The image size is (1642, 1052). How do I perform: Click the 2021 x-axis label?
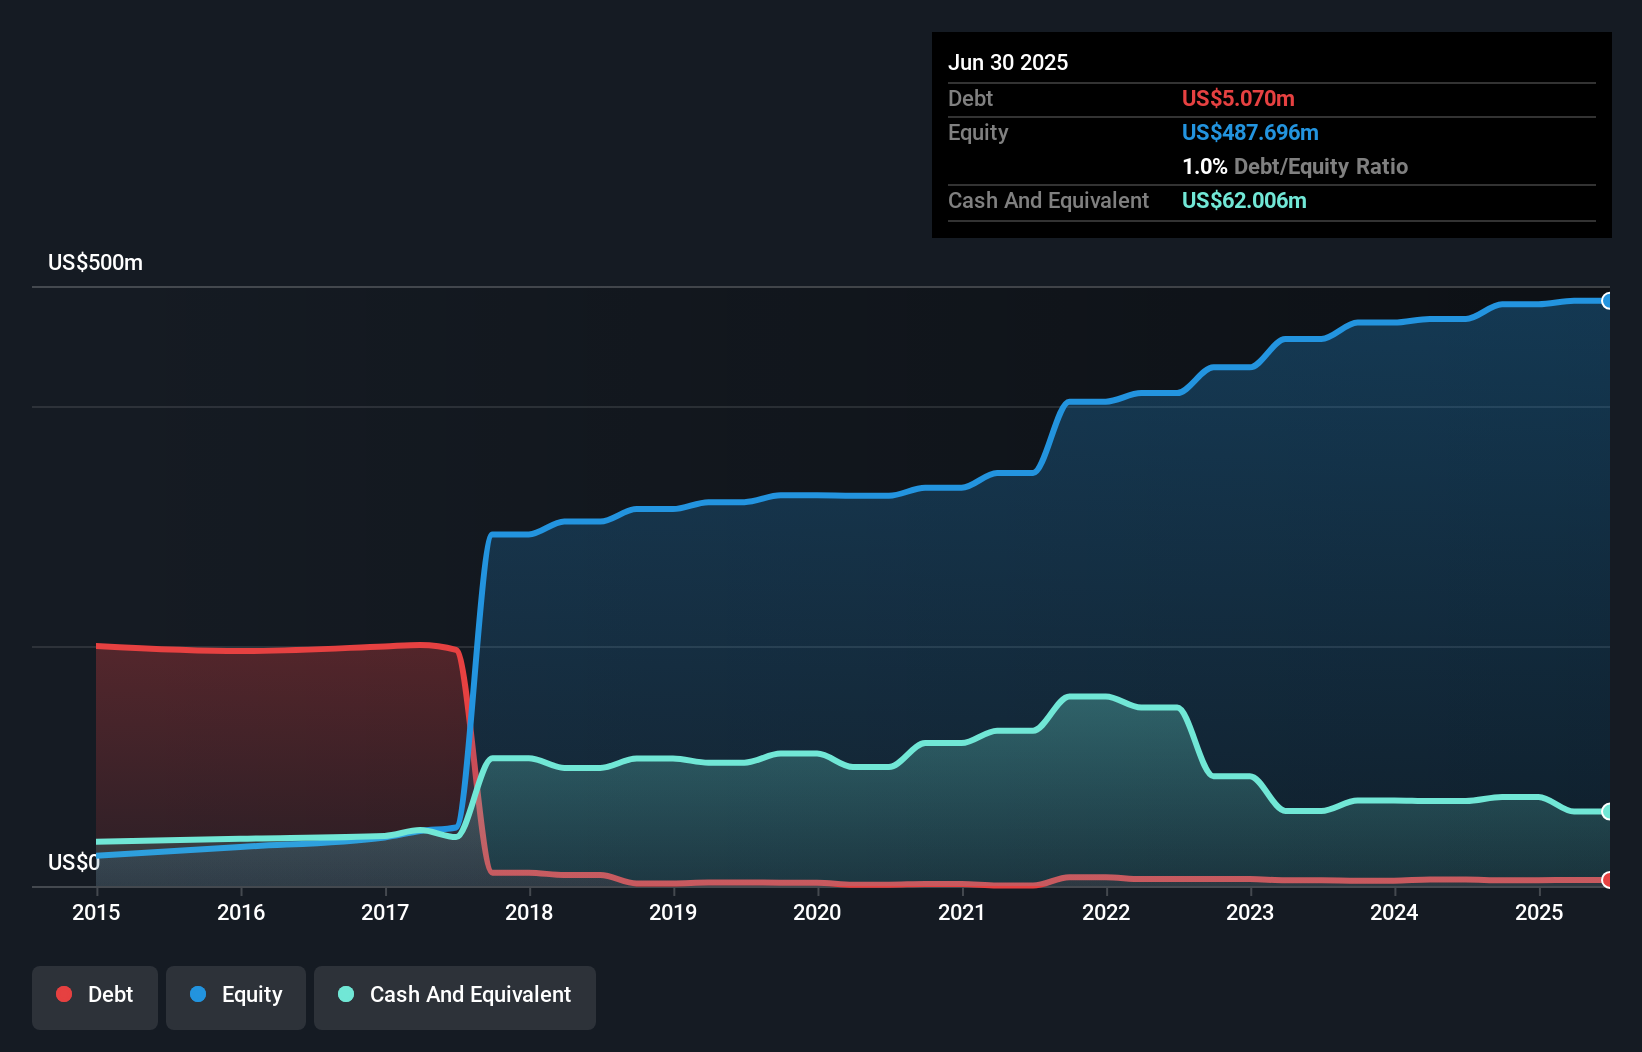[962, 912]
